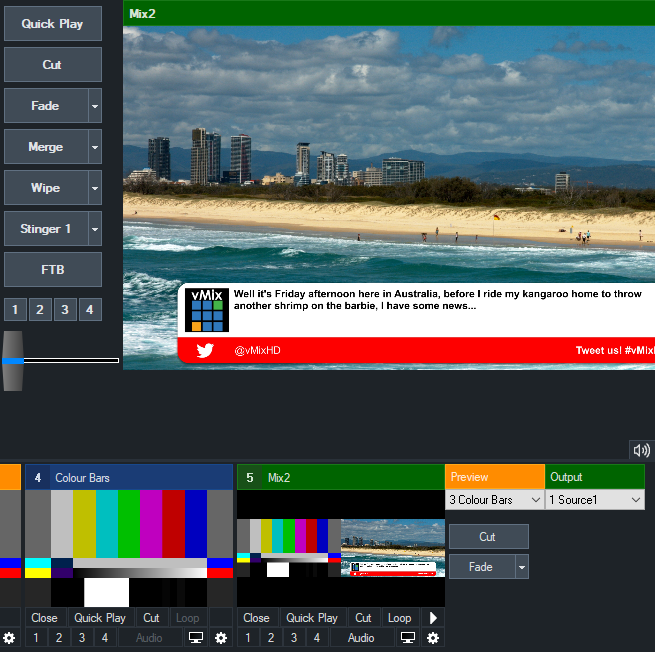
Task: Open the Preview source dropdown showing 3 Colour Bars
Action: [x=495, y=500]
